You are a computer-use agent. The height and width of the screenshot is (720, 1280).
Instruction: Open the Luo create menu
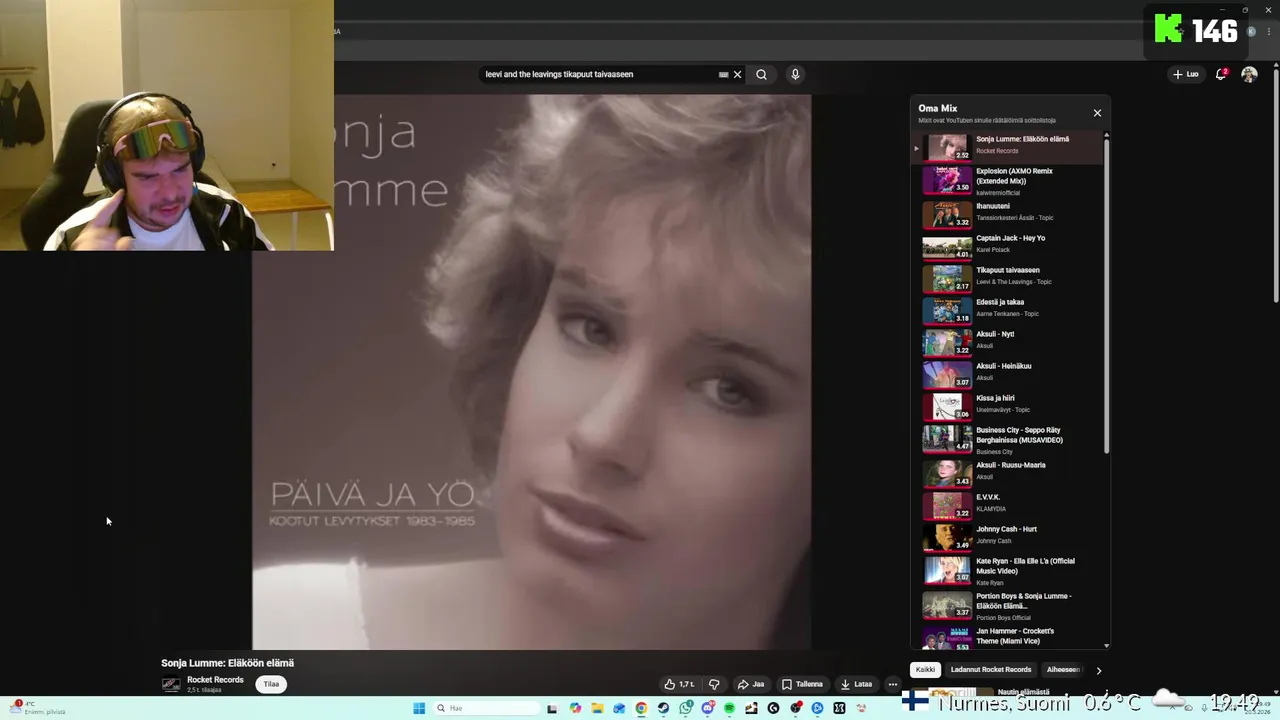[1186, 74]
